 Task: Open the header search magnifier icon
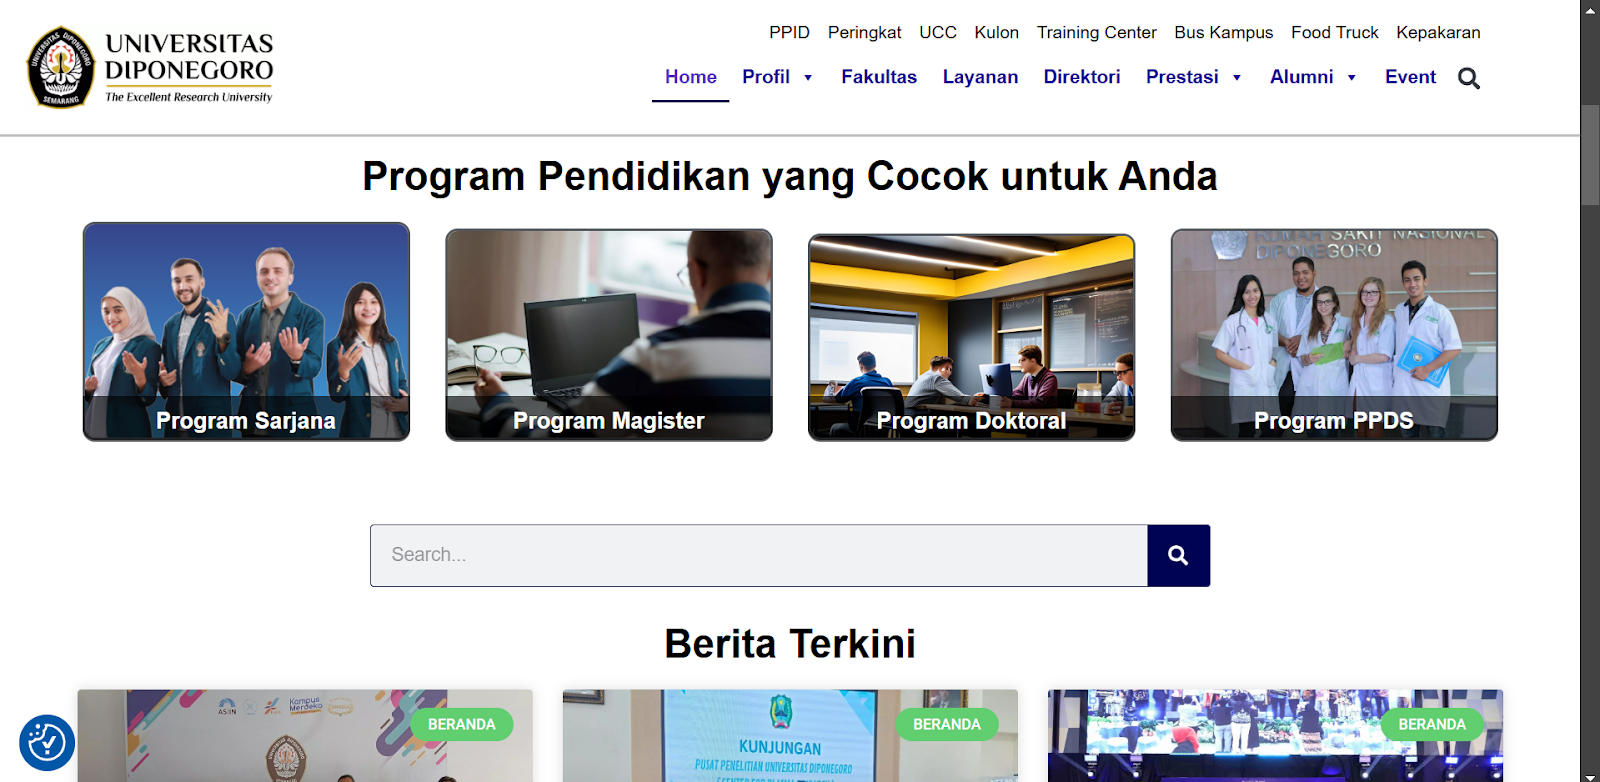point(1468,78)
